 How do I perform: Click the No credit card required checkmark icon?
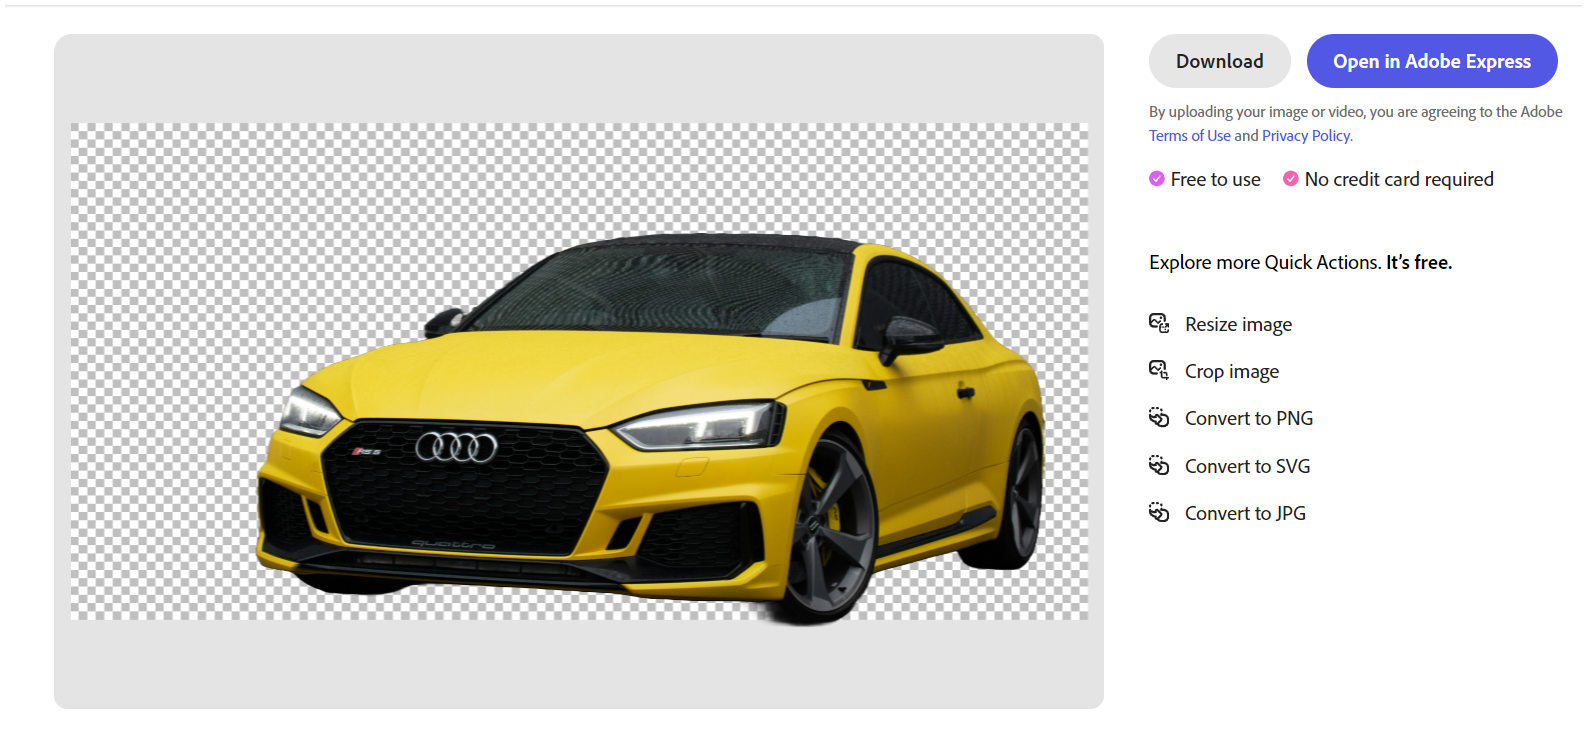[x=1291, y=179]
